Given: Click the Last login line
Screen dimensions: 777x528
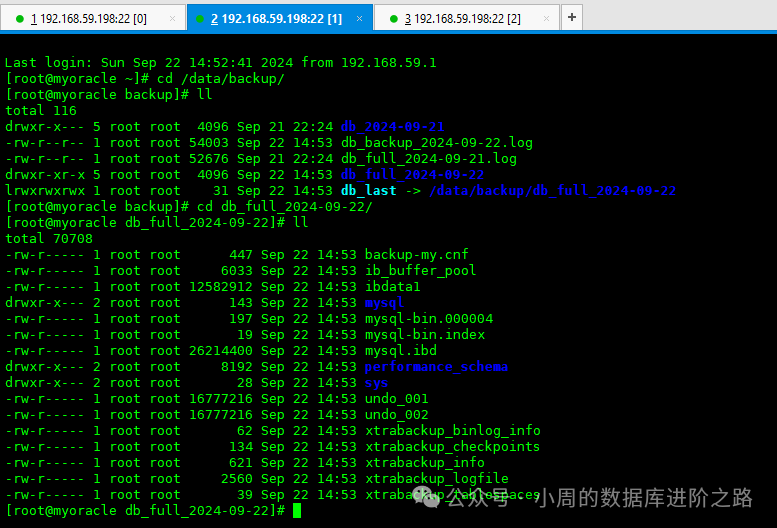Looking at the screenshot, I should [x=221, y=62].
